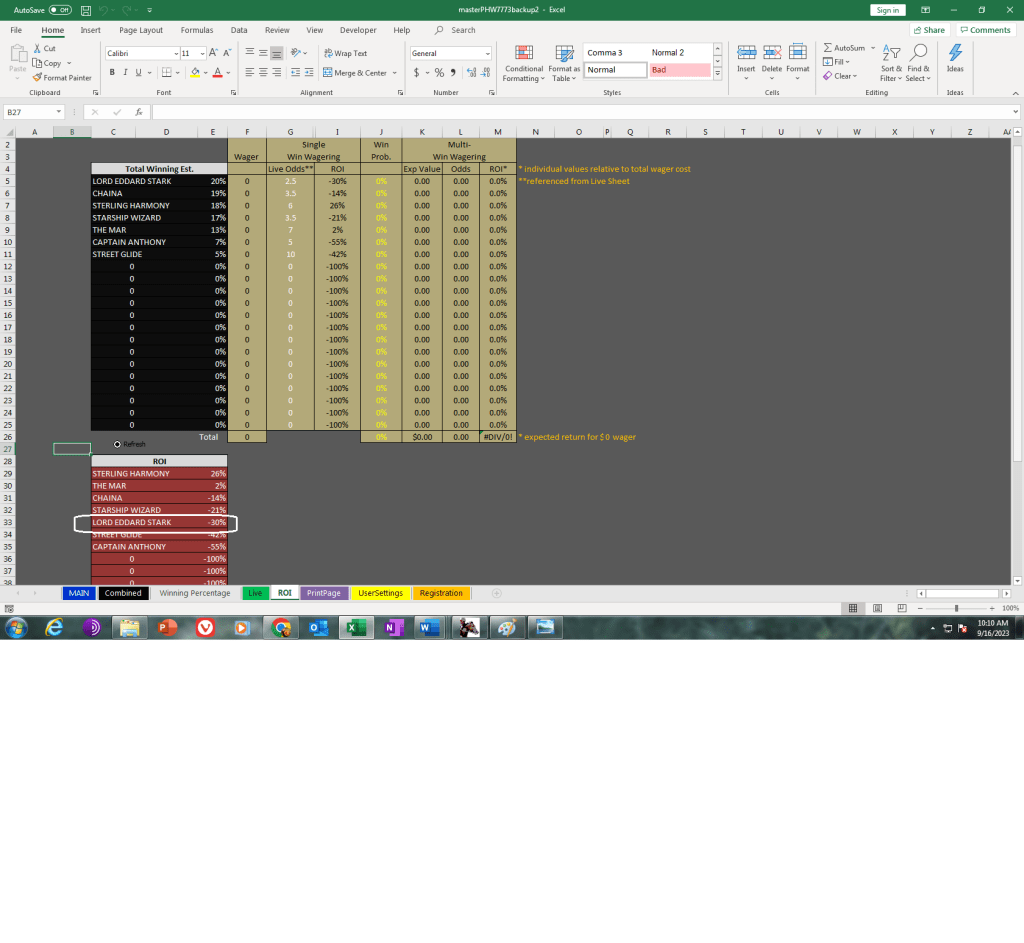
Task: Click inside the formula bar
Action: pyautogui.click(x=580, y=112)
